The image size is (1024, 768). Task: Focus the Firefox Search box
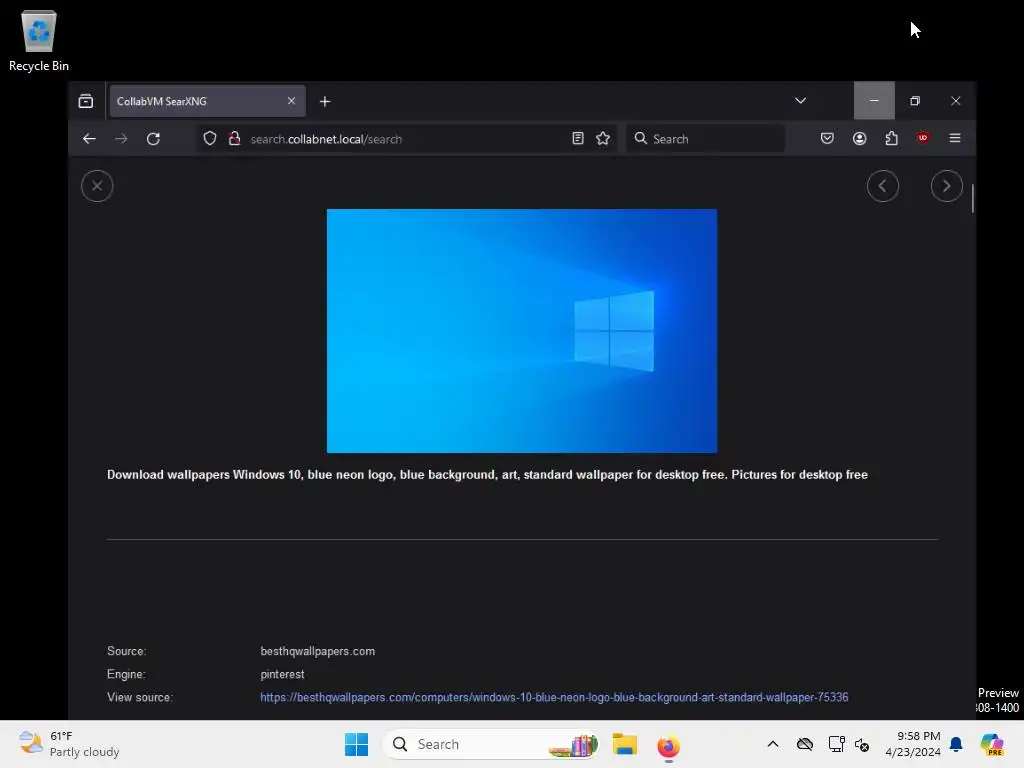(x=706, y=138)
